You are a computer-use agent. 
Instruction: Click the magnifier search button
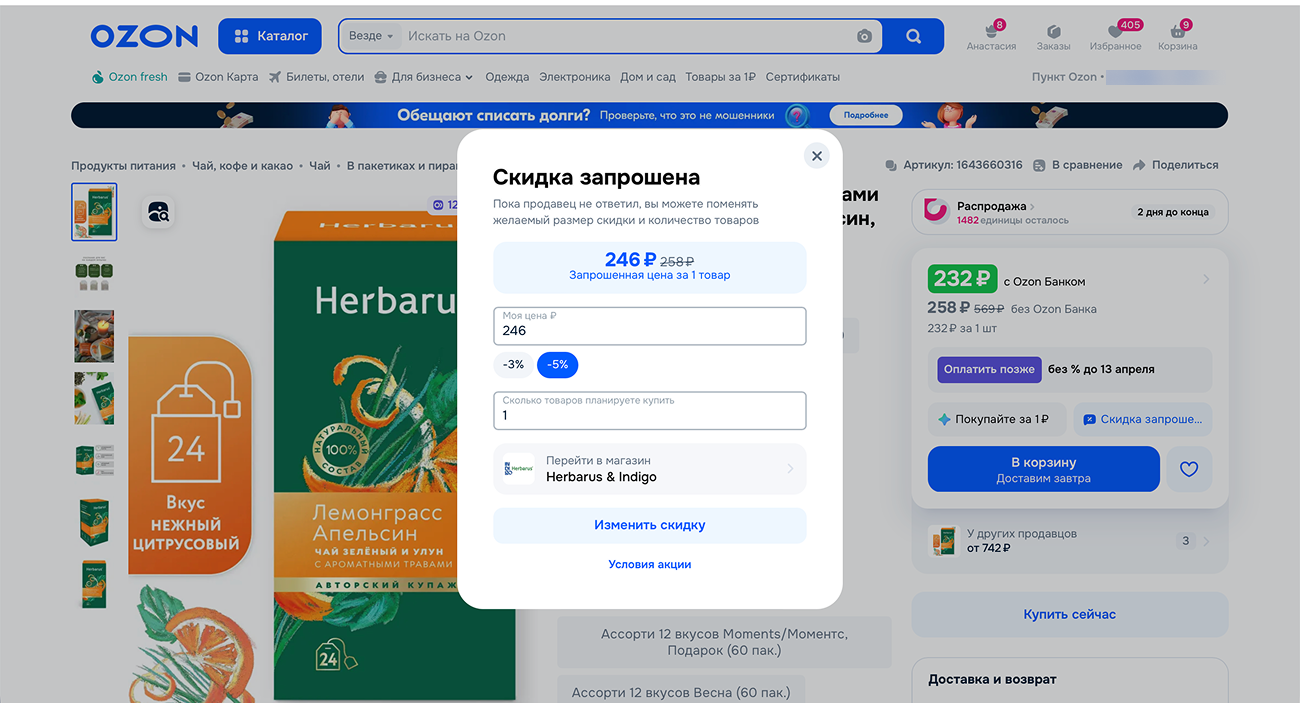(913, 36)
